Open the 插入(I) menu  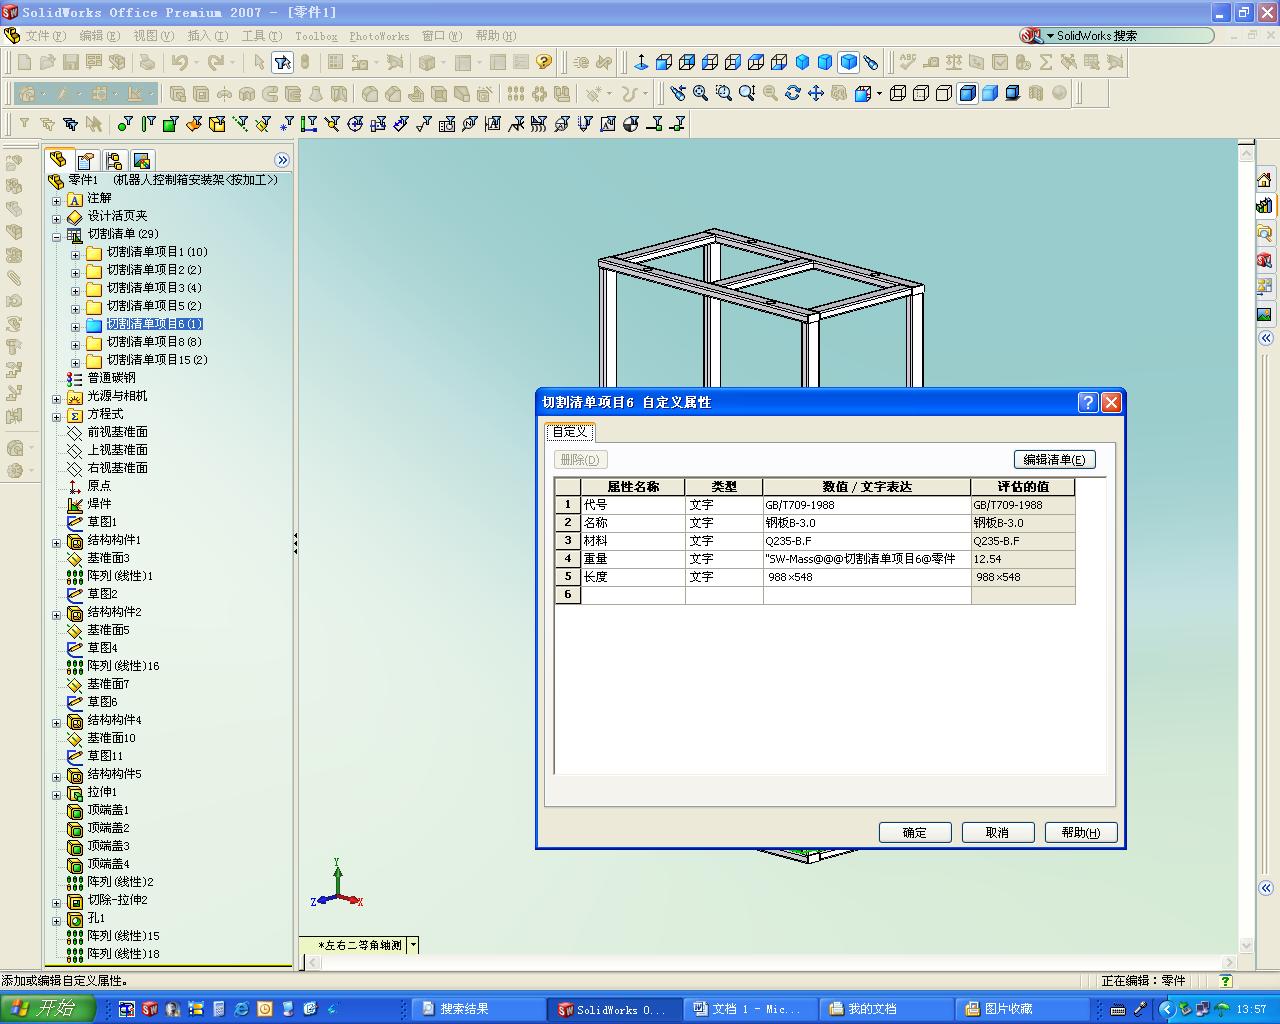click(x=208, y=36)
